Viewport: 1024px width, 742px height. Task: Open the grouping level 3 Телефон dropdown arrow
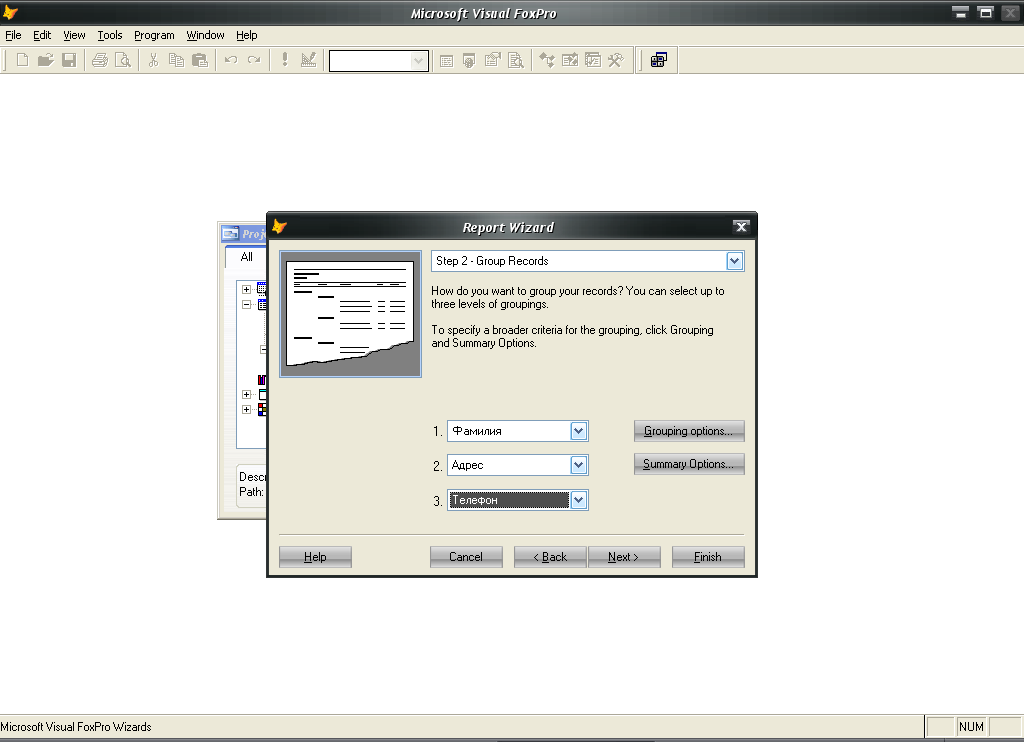click(579, 500)
